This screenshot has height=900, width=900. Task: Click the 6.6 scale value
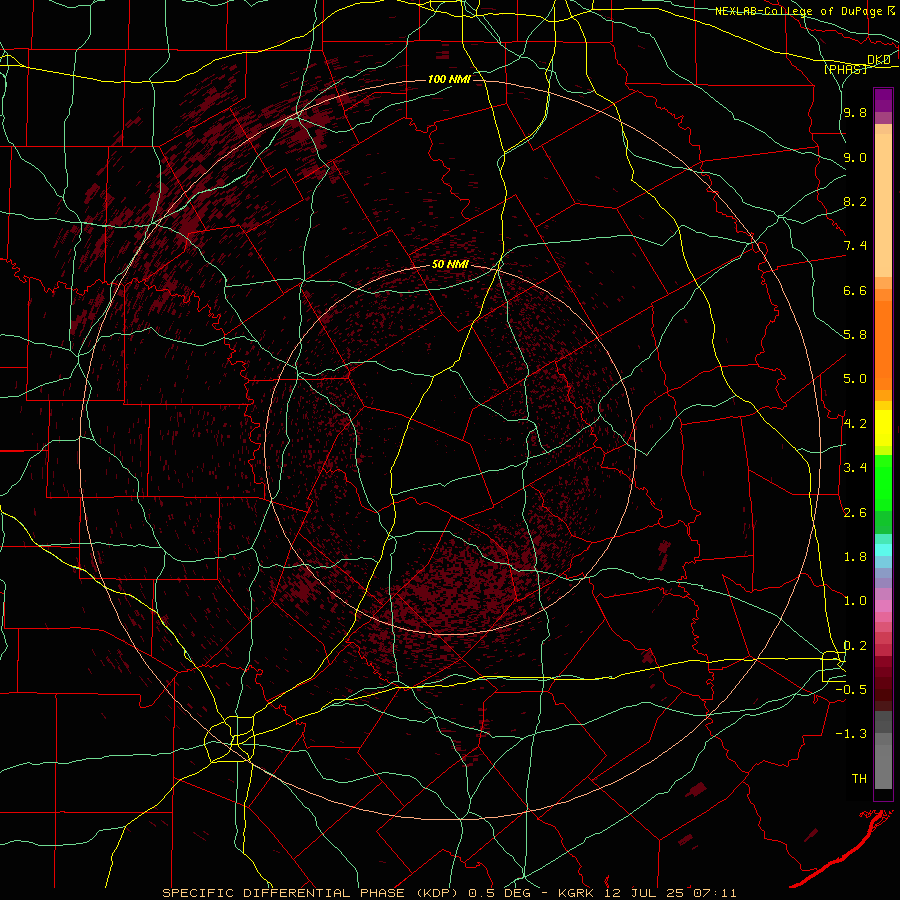[855, 290]
